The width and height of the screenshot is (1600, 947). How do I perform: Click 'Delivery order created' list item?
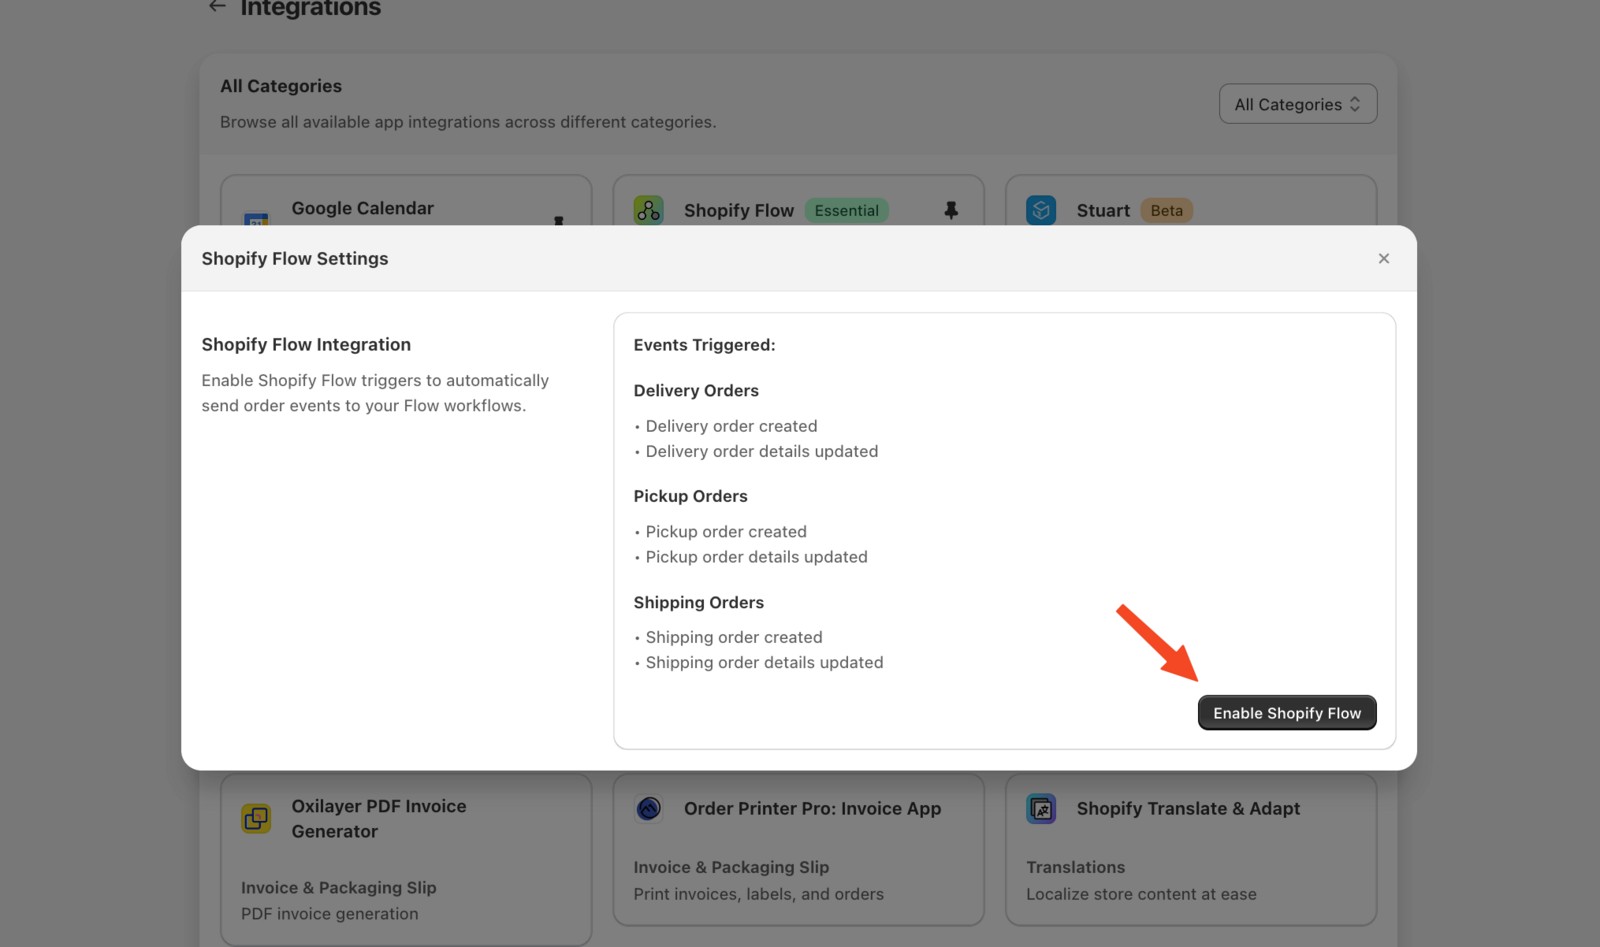[731, 426]
